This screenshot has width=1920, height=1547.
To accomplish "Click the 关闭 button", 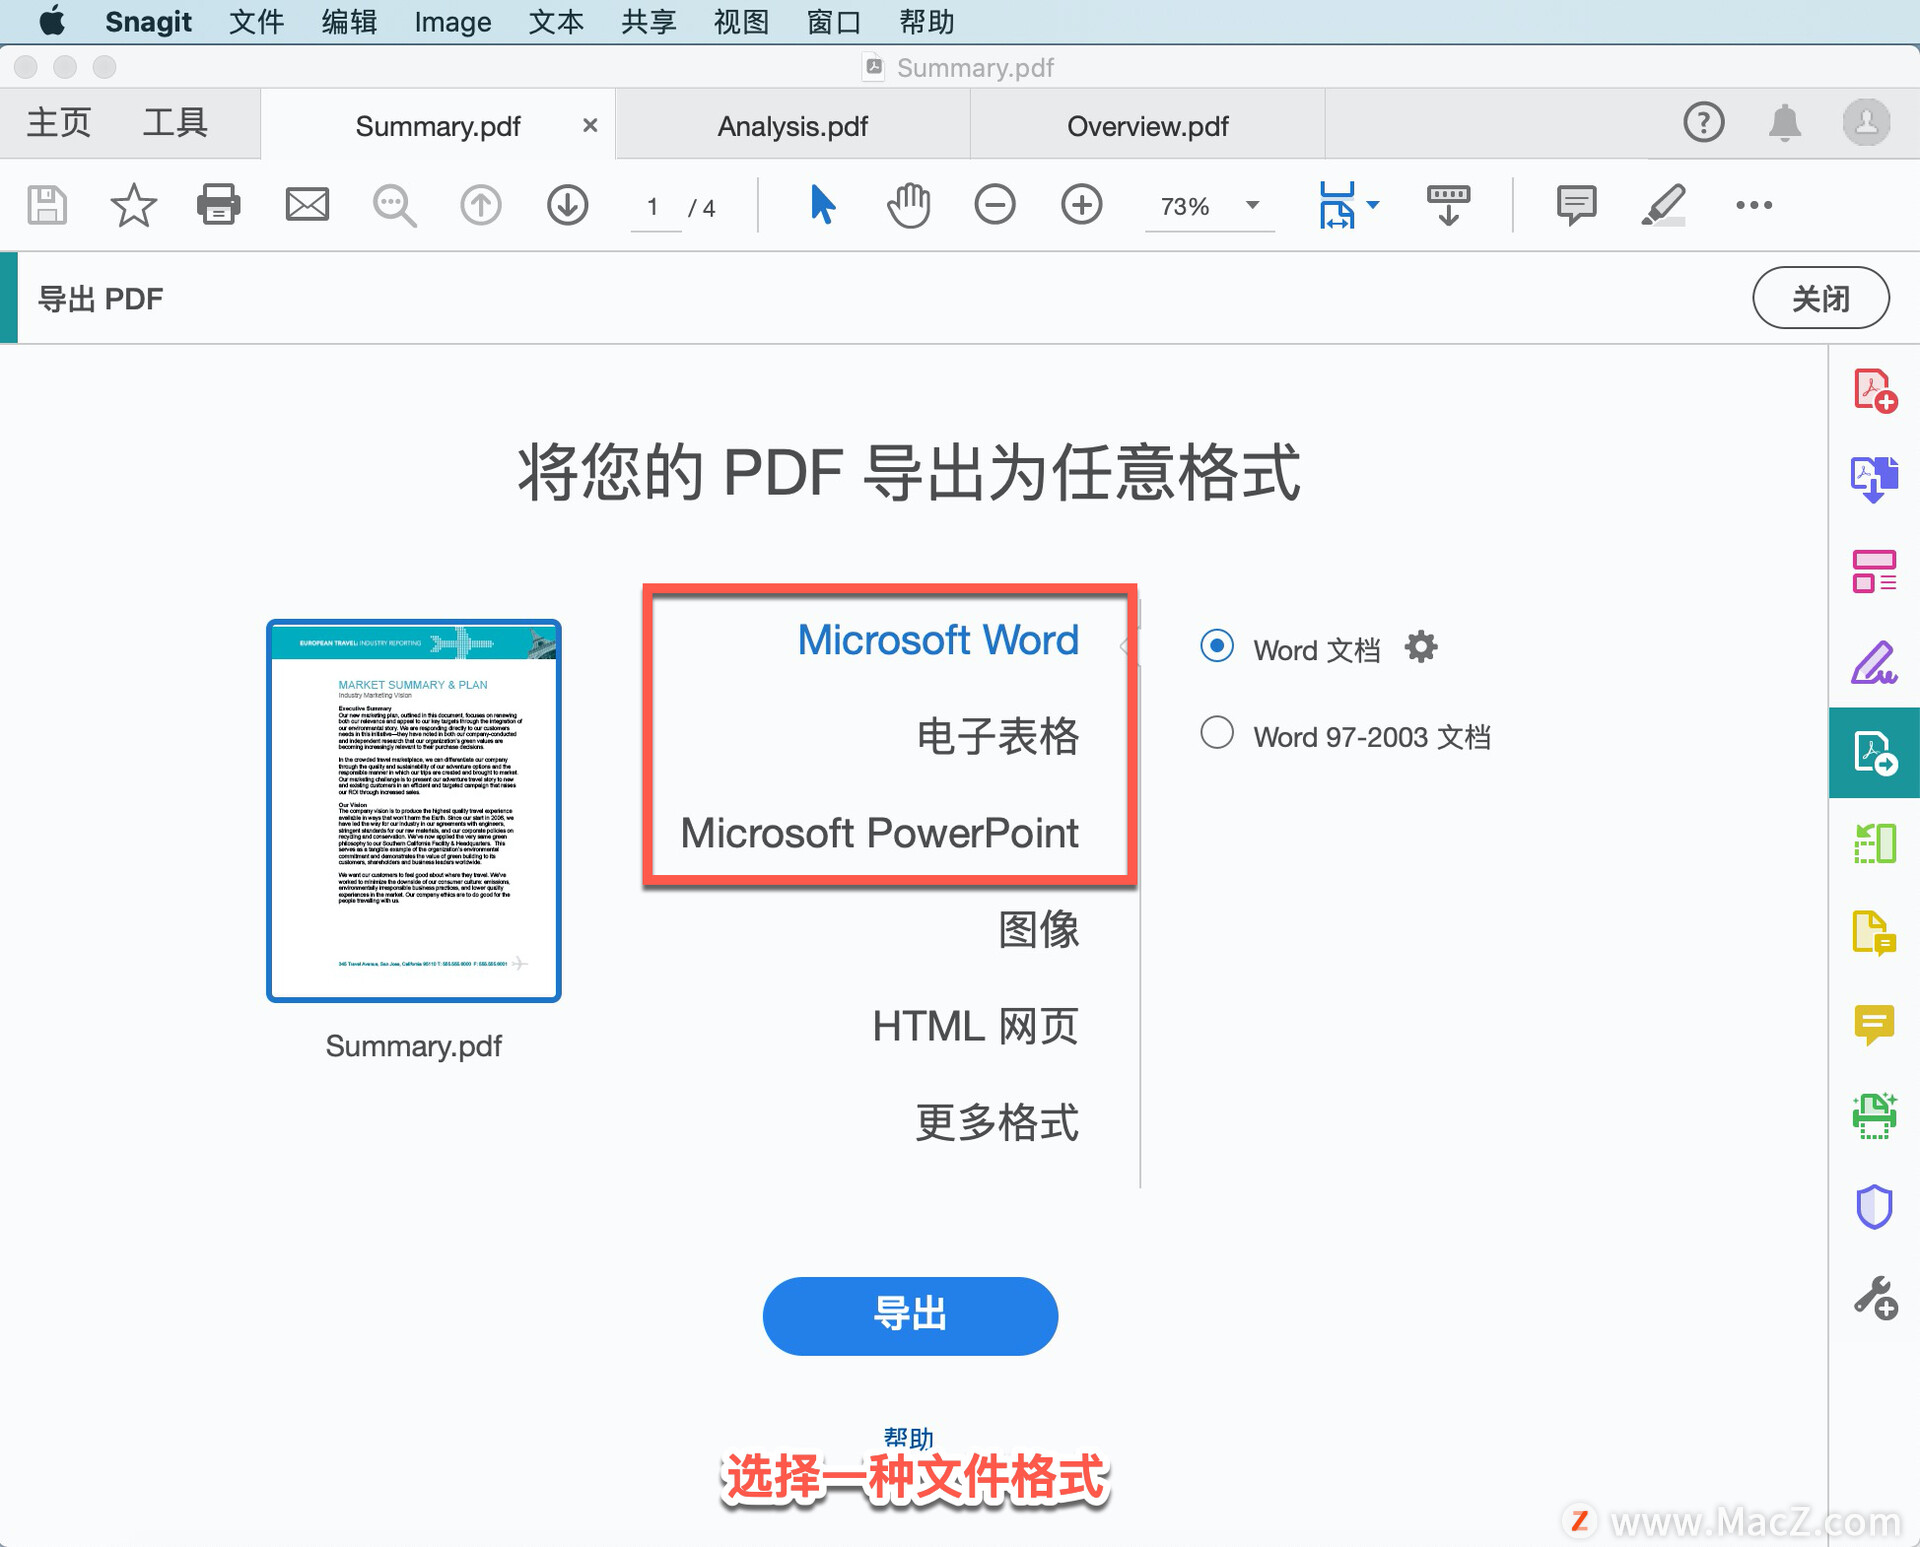I will (1821, 298).
